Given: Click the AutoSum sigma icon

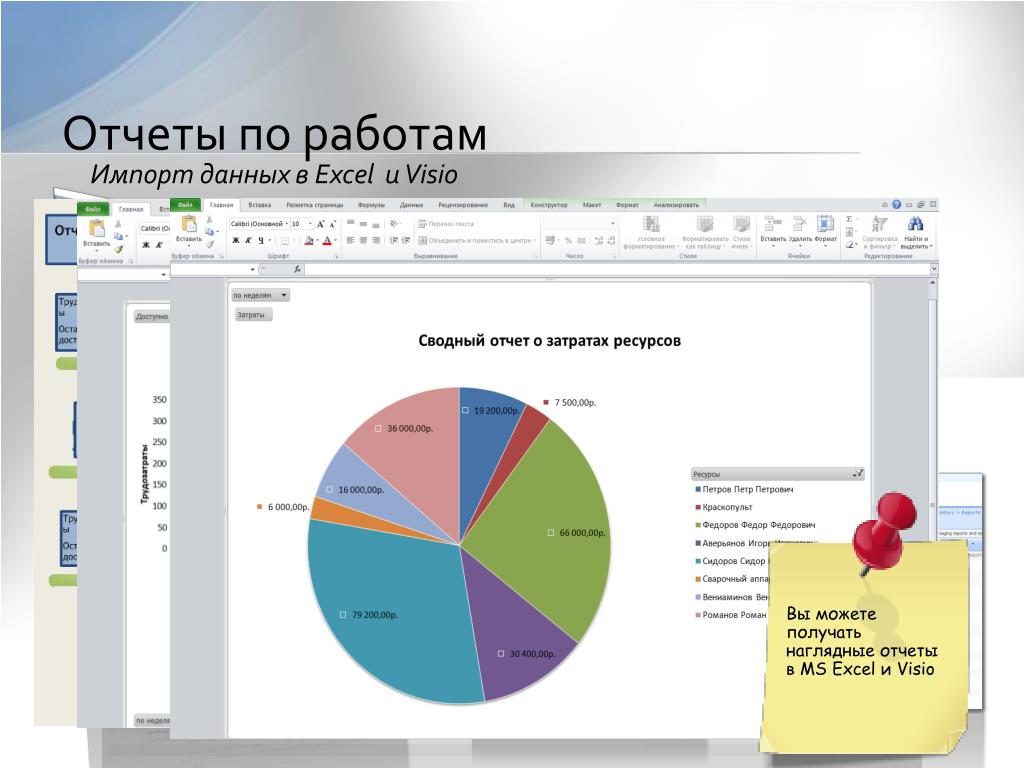Looking at the screenshot, I should click(x=850, y=219).
